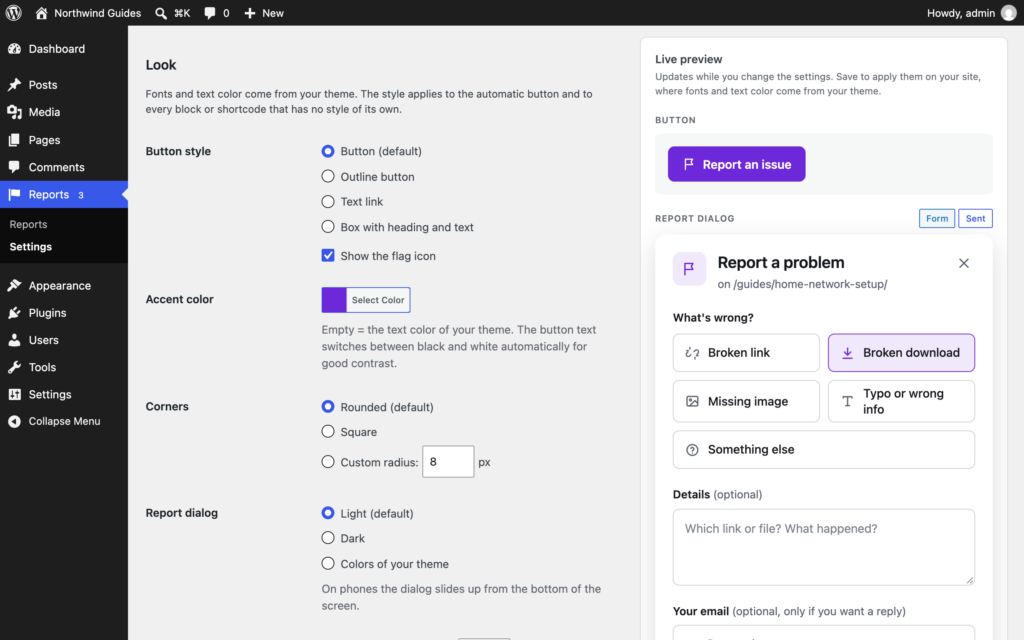This screenshot has width=1024, height=640.
Task: Click the Broken link chain icon
Action: [x=692, y=353]
